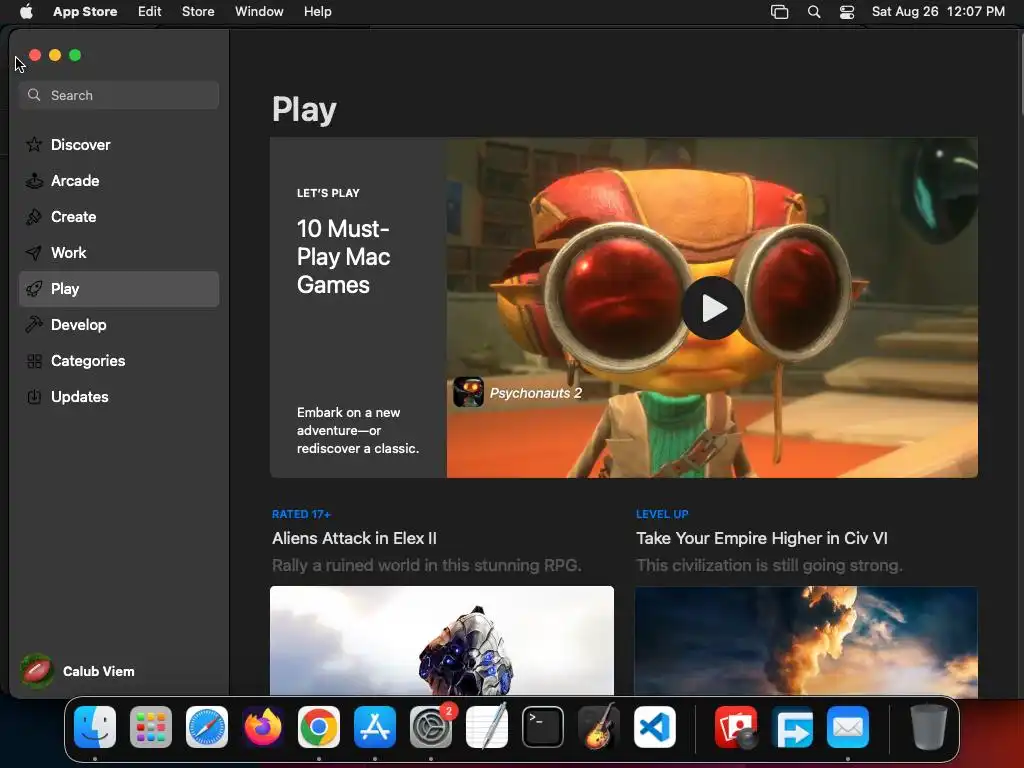This screenshot has height=768, width=1024.
Task: Click the search magnifier icon in sidebar
Action: (x=34, y=95)
